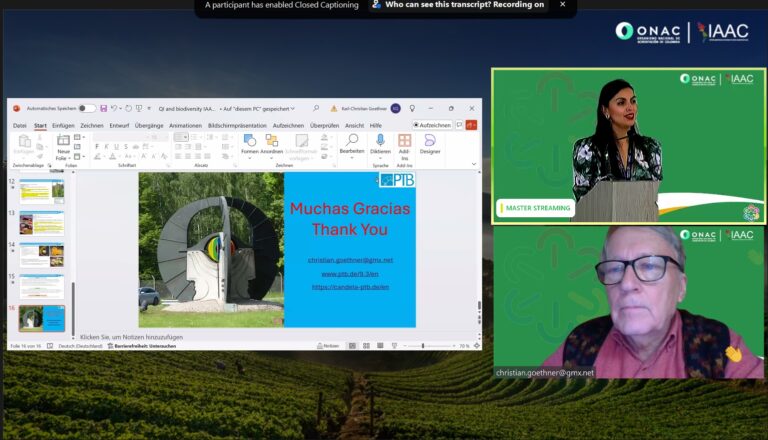This screenshot has height=440, width=768.
Task: Open the Einfügen paste dropdown arrow
Action: (24, 153)
